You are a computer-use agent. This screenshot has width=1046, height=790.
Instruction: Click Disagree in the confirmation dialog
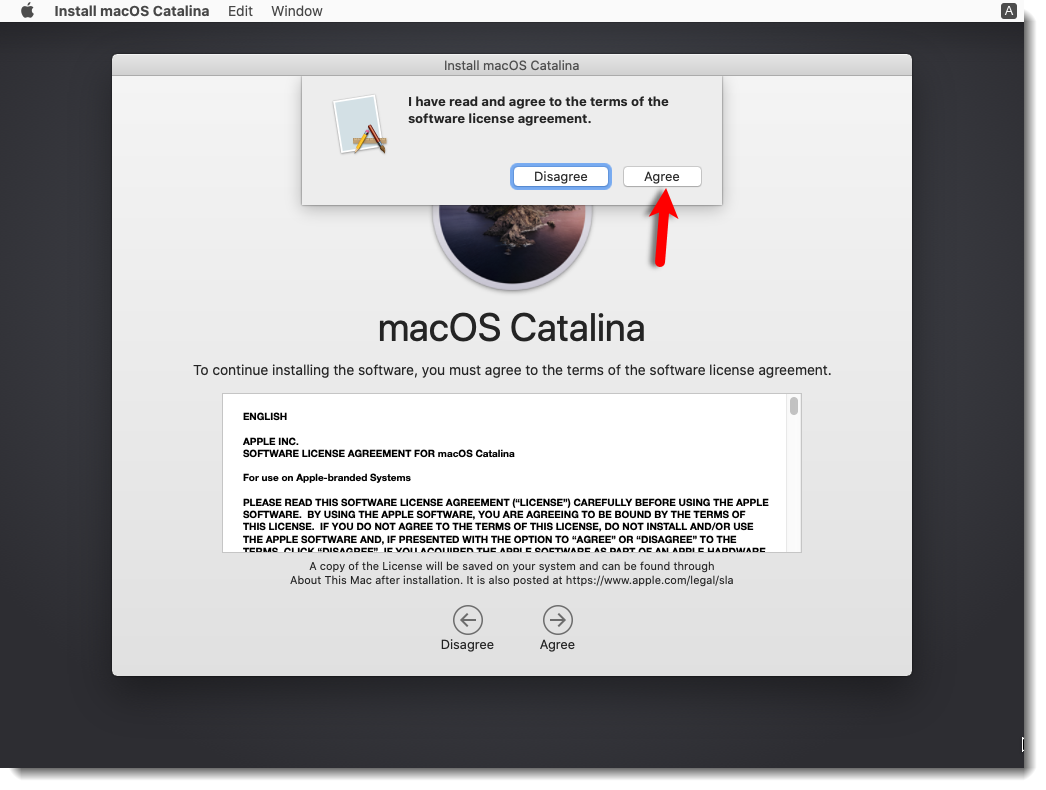coord(560,177)
